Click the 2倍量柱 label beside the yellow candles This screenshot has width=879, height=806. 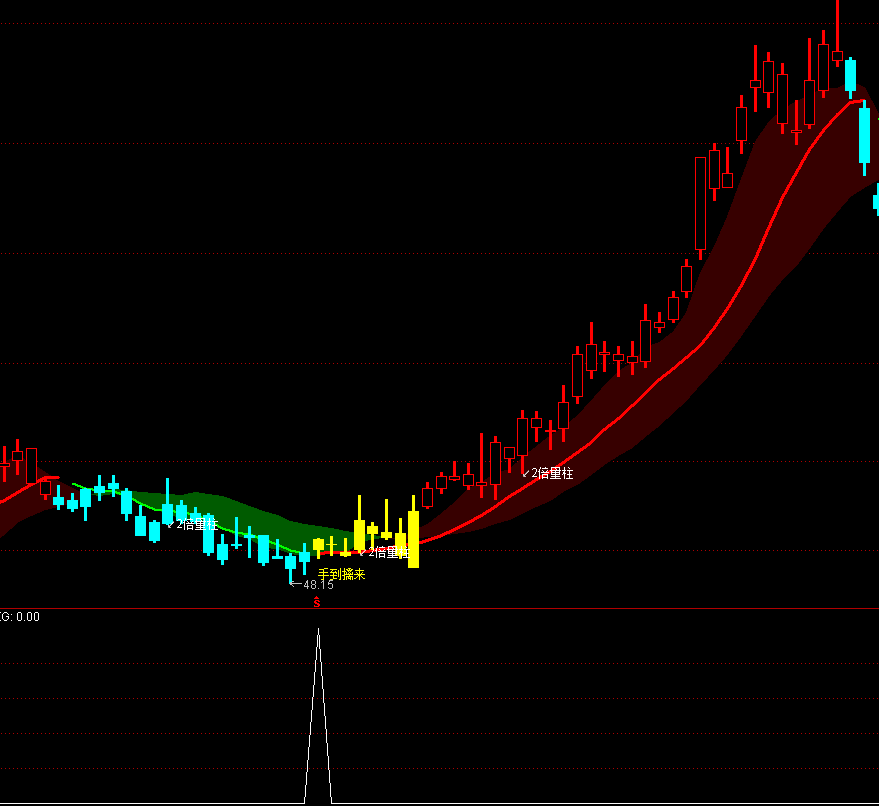pos(388,552)
